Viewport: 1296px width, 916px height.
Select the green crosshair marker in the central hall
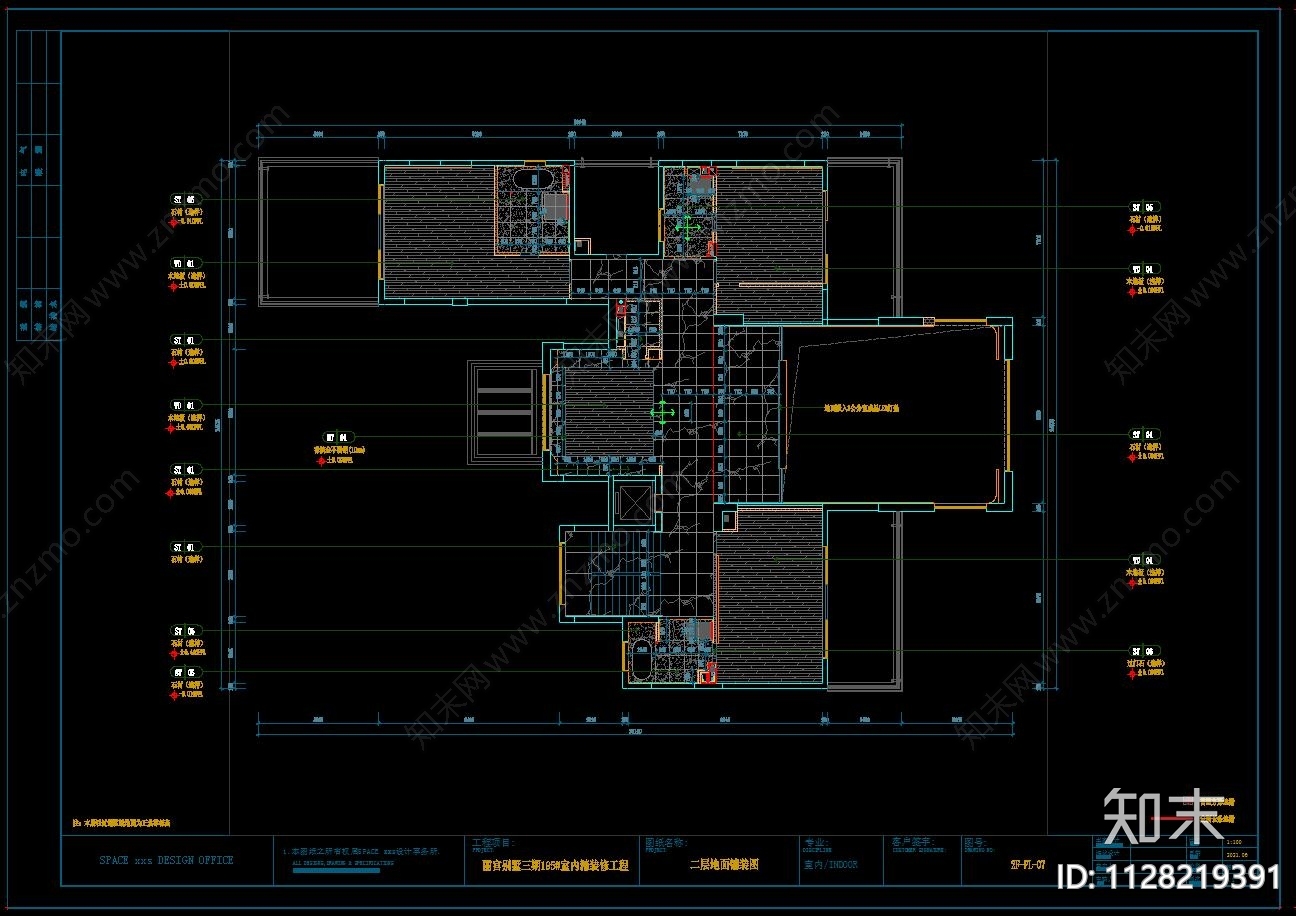(663, 412)
